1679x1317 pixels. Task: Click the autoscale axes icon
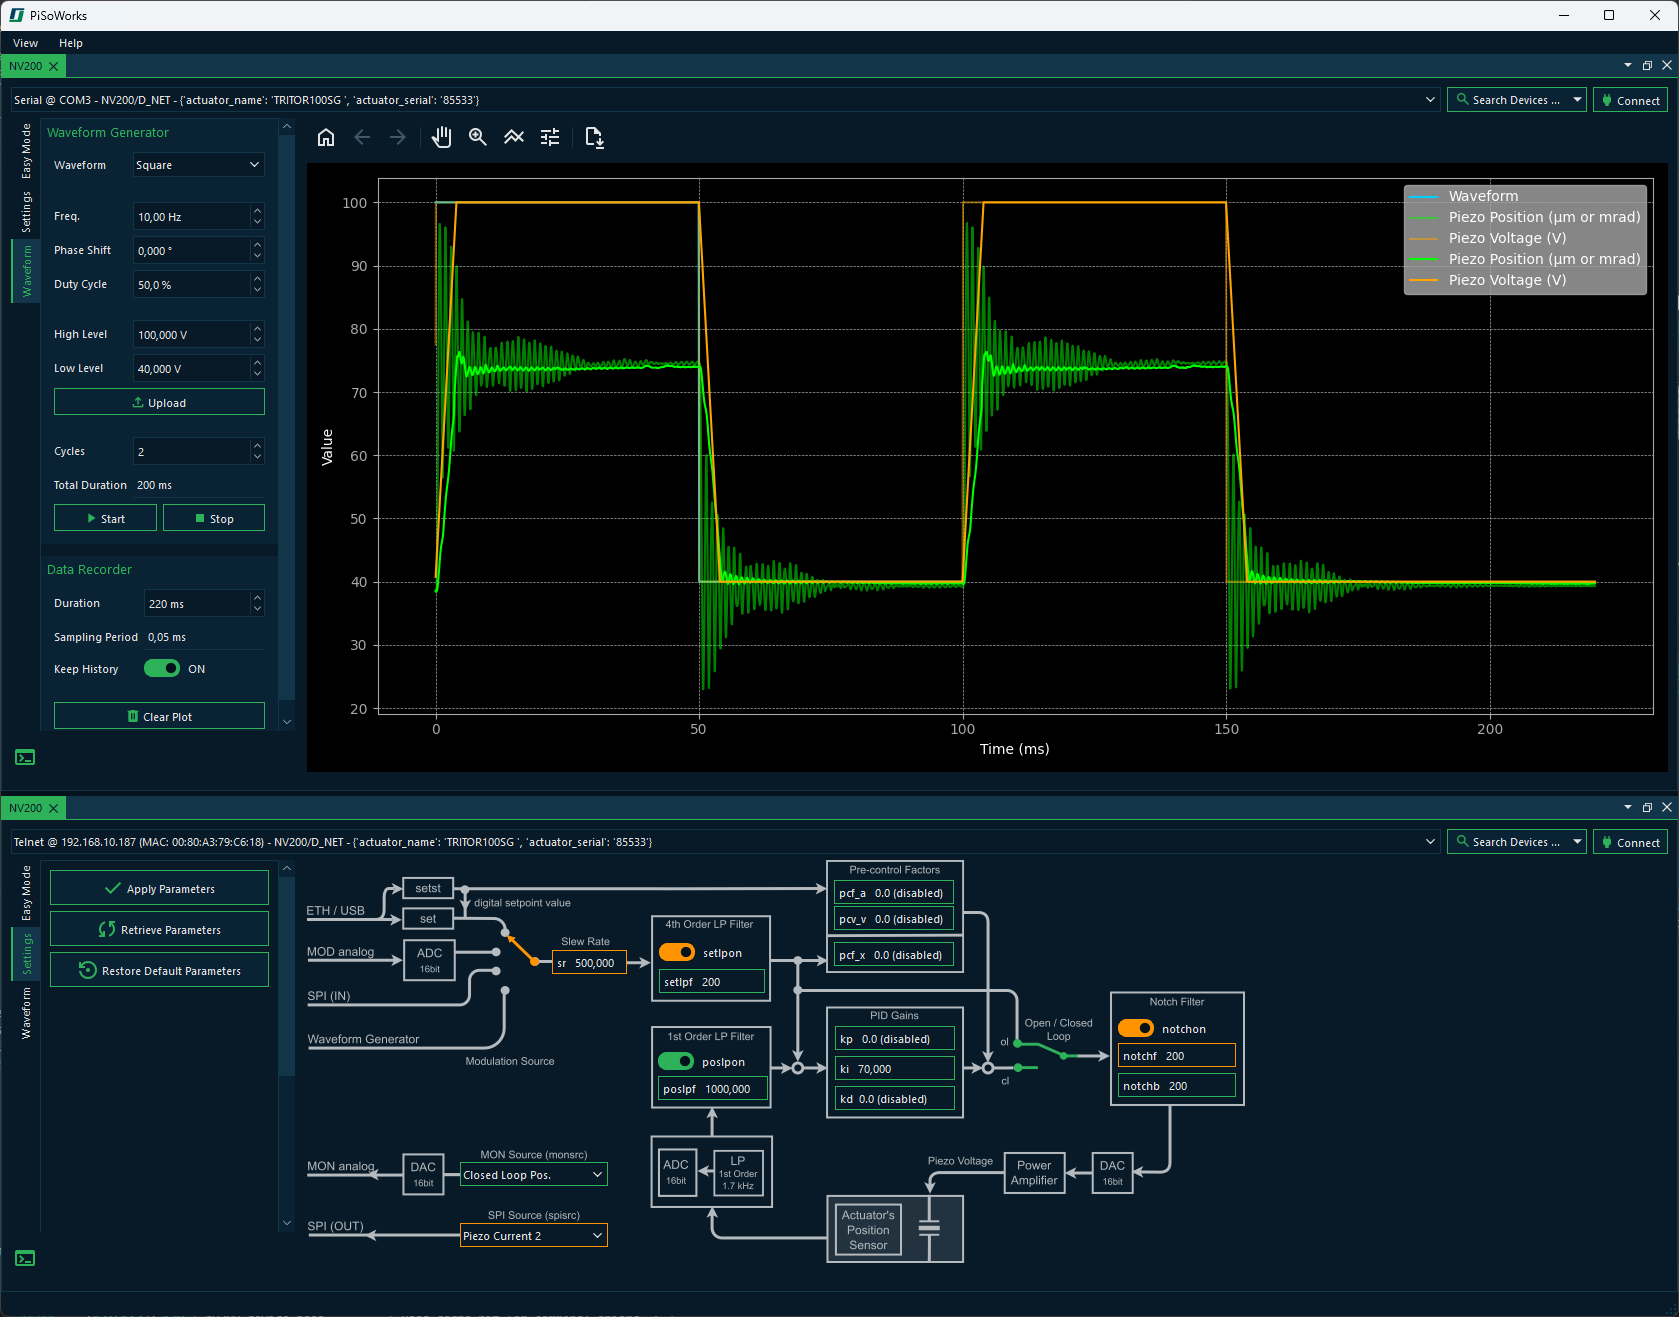513,137
